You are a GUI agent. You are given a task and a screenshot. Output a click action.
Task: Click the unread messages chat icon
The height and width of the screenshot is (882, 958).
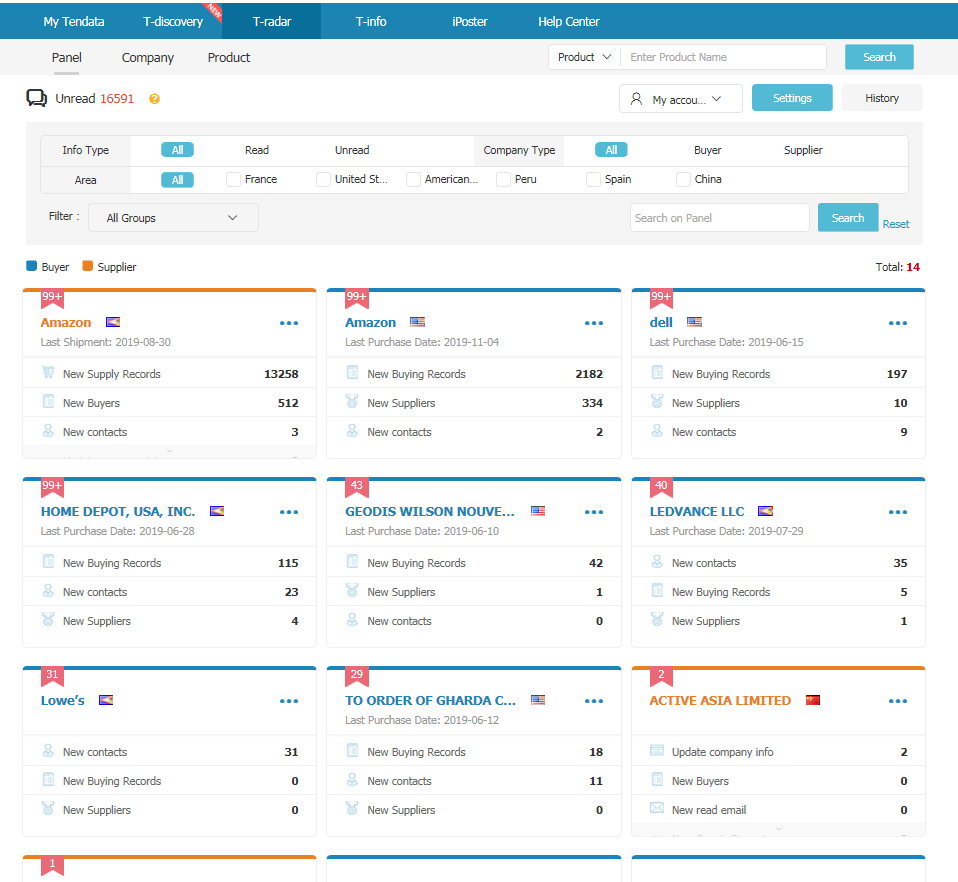click(x=37, y=98)
